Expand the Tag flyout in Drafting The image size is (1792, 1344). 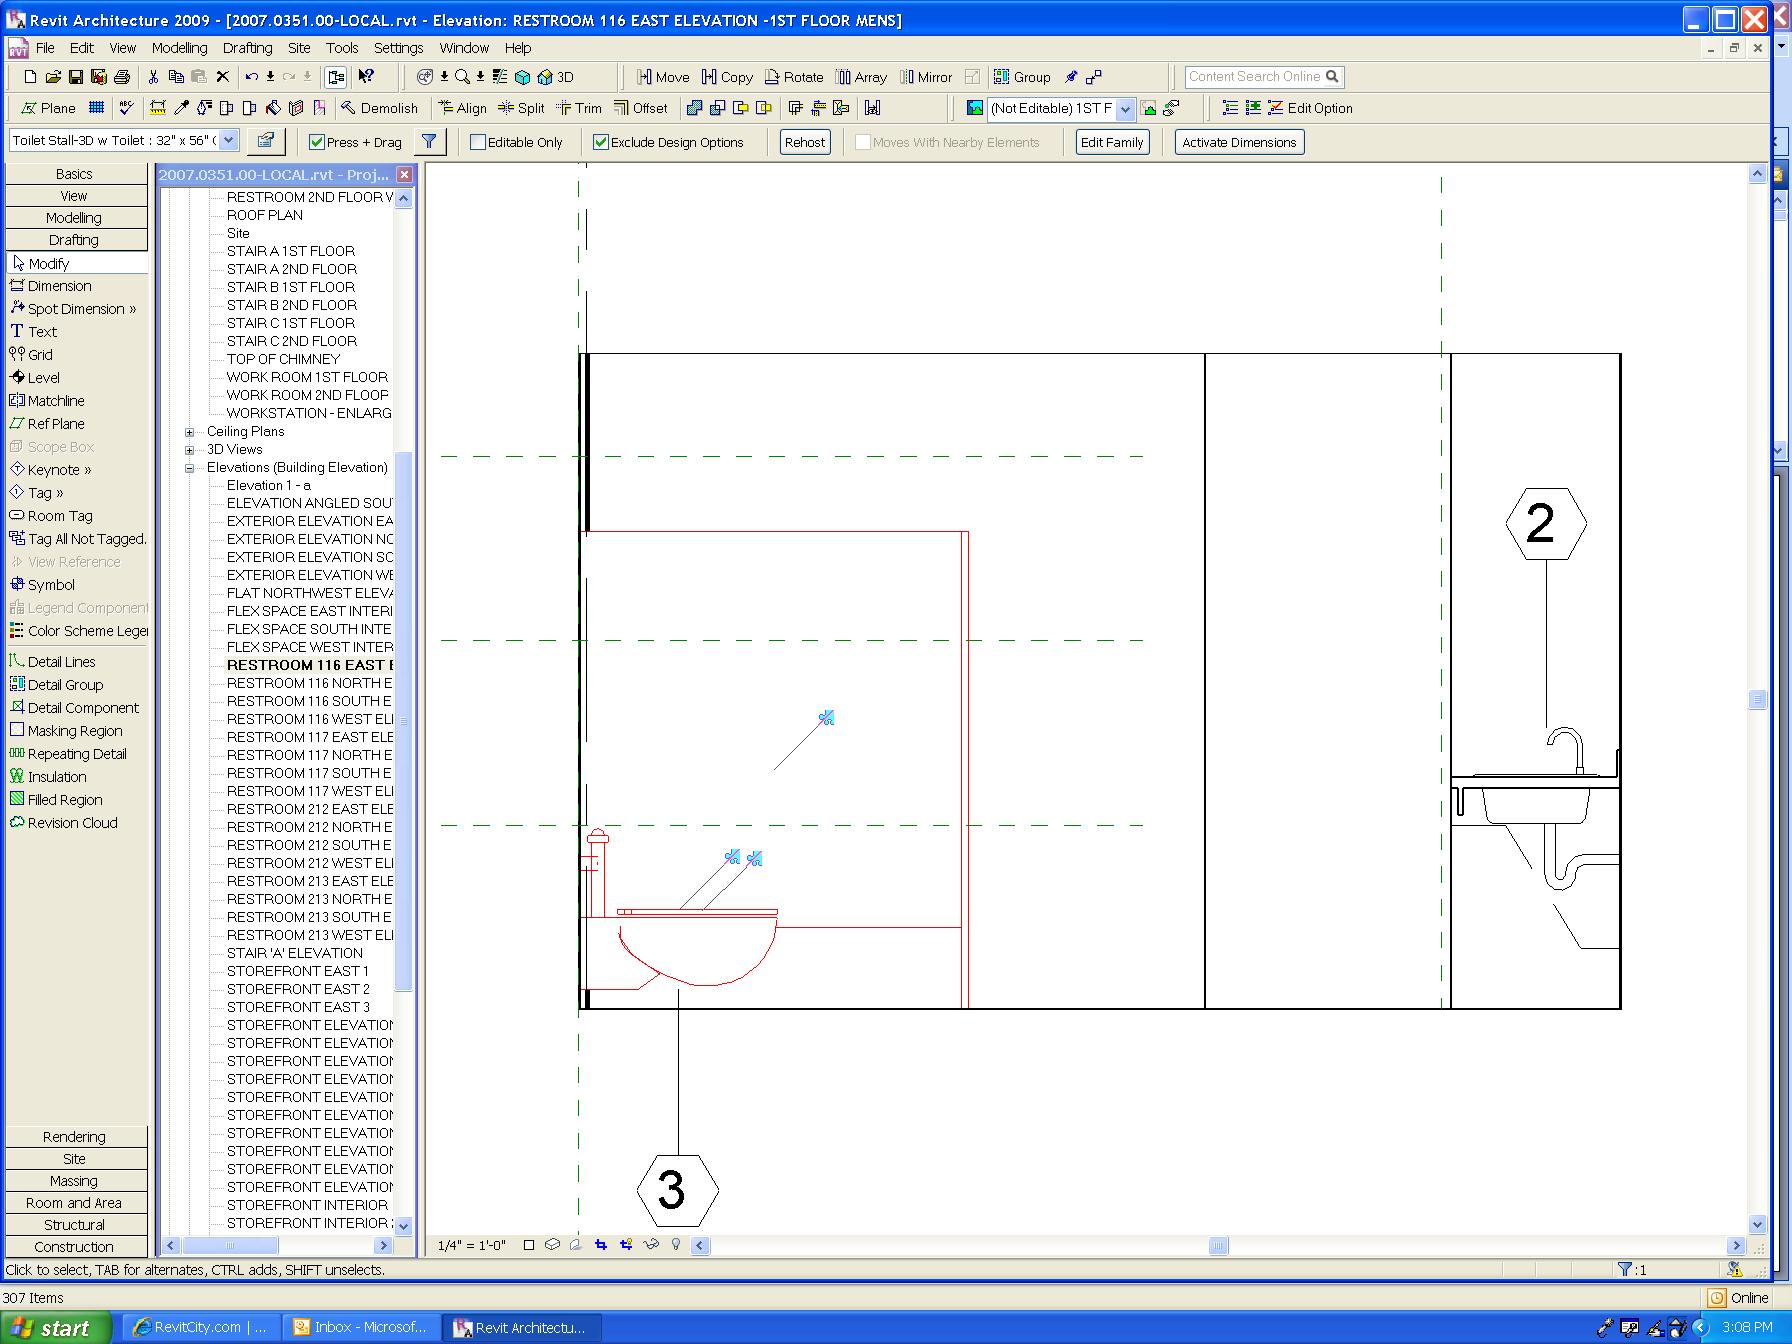pos(59,493)
